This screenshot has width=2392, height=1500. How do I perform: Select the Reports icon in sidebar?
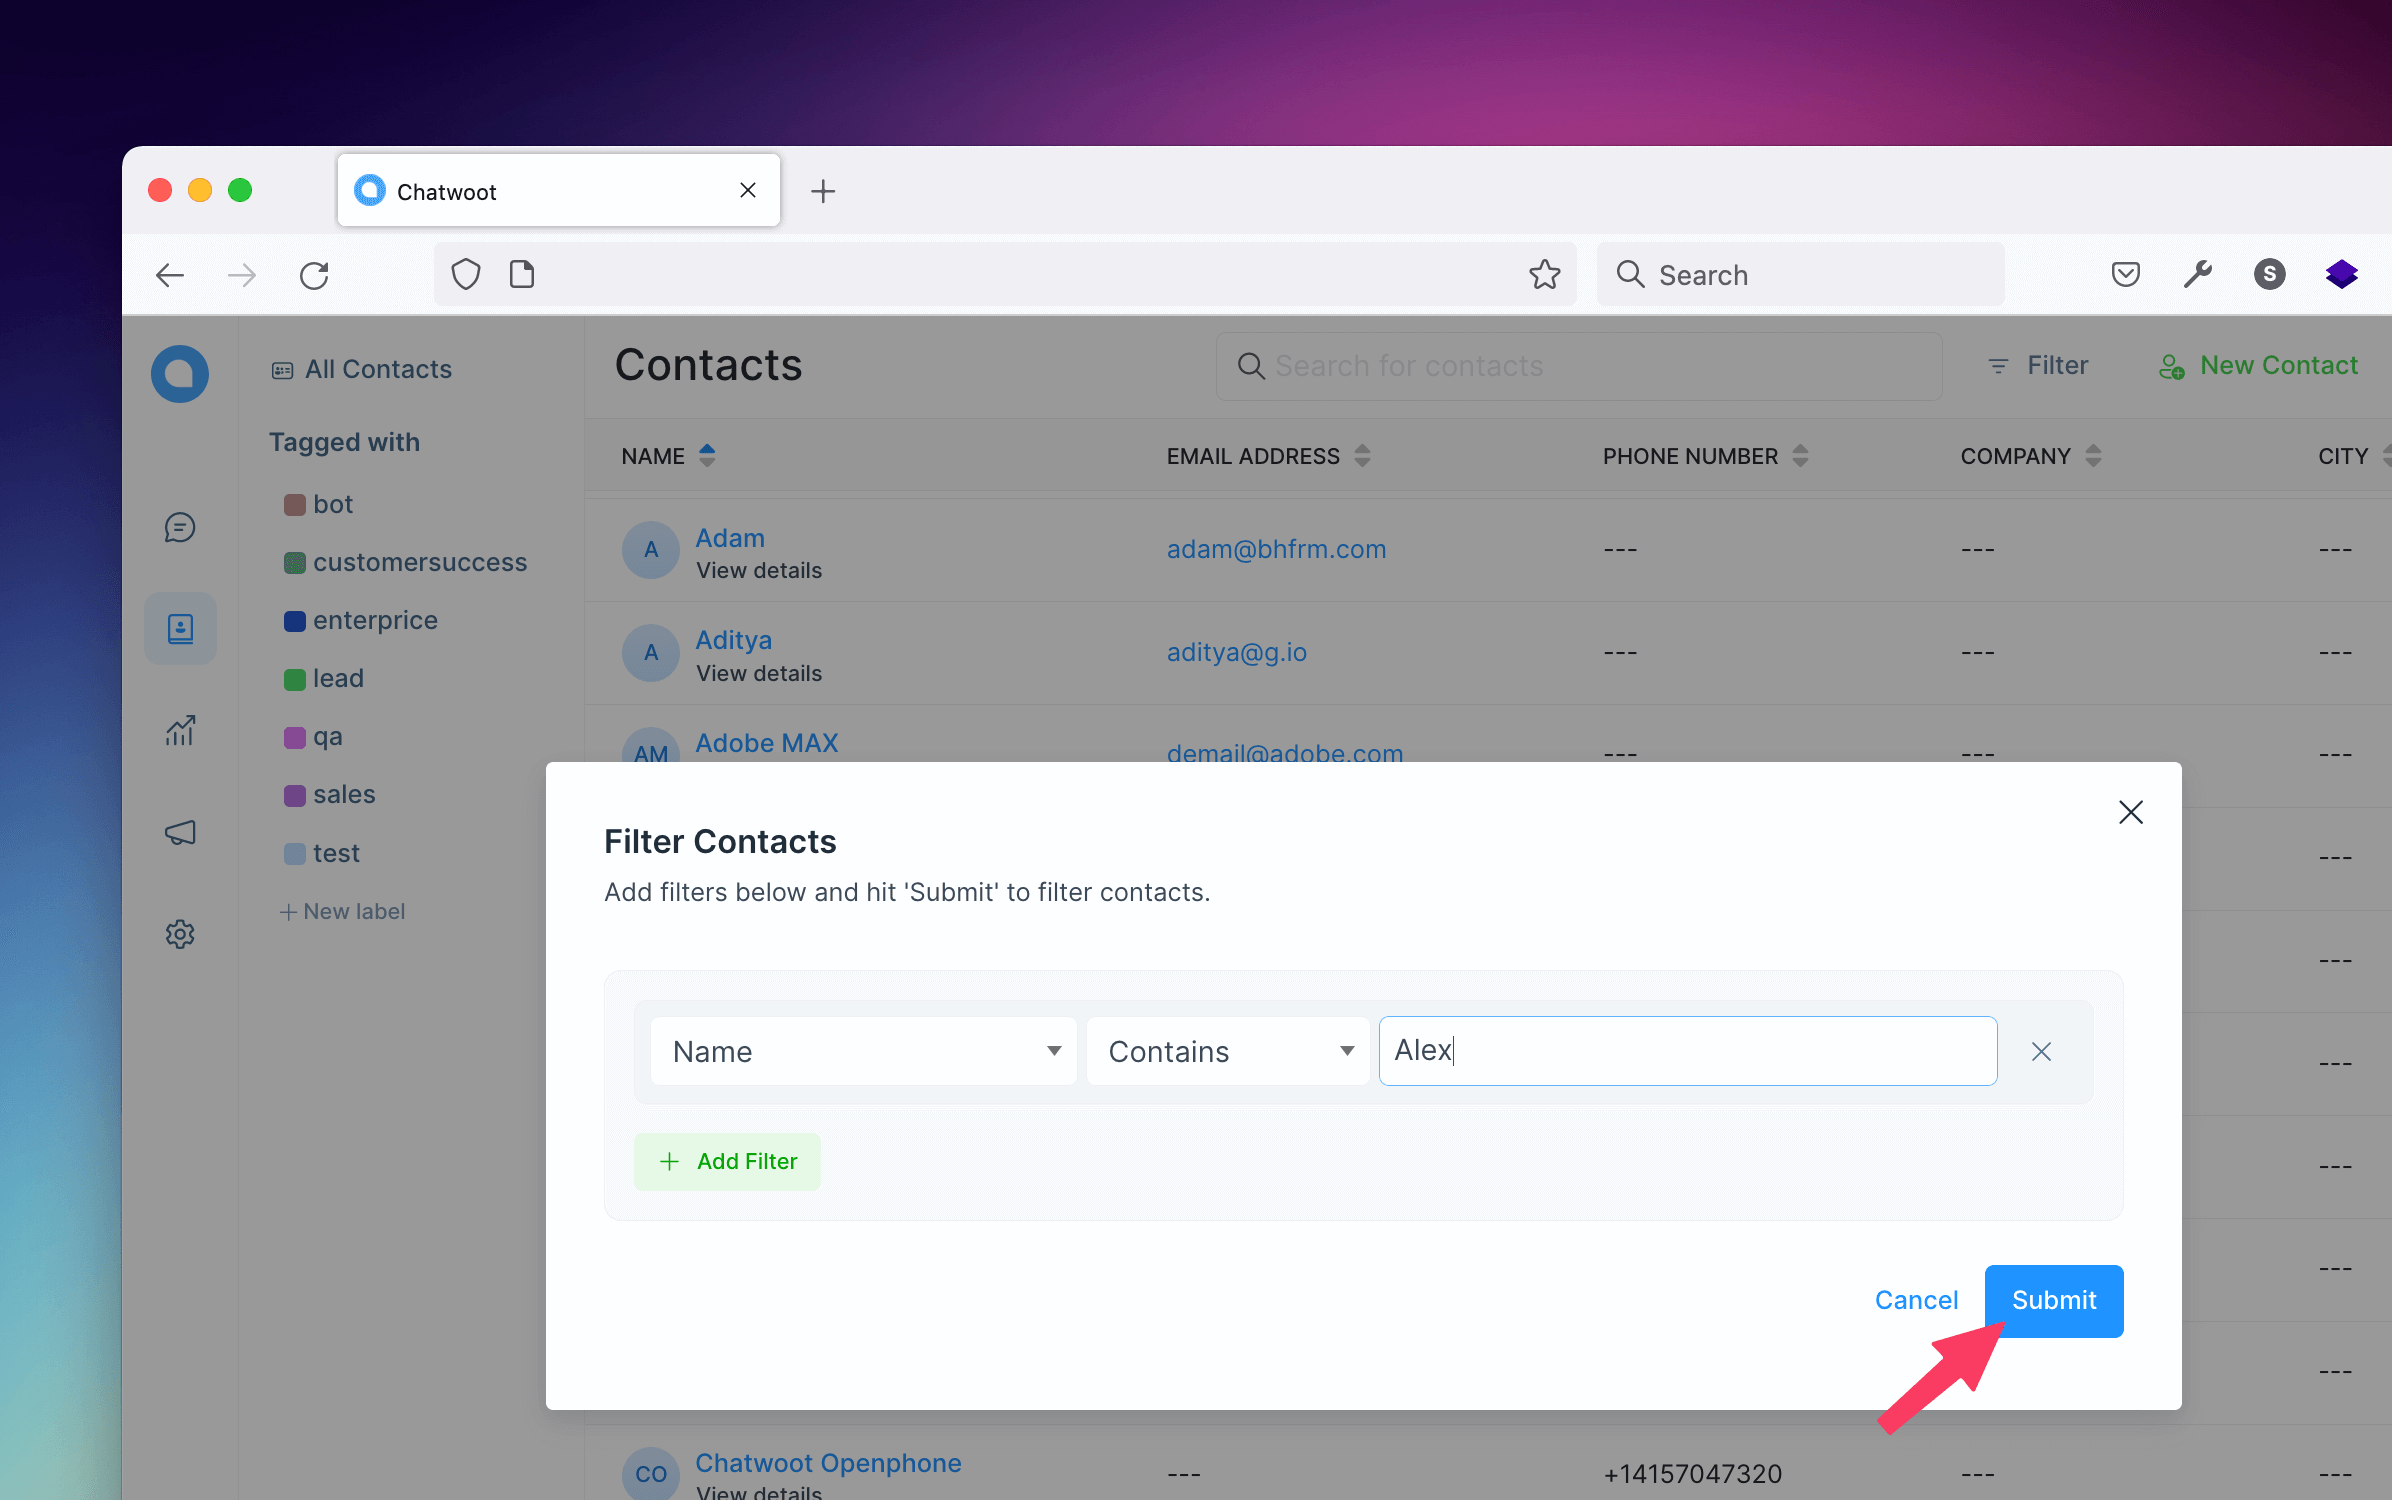[181, 729]
